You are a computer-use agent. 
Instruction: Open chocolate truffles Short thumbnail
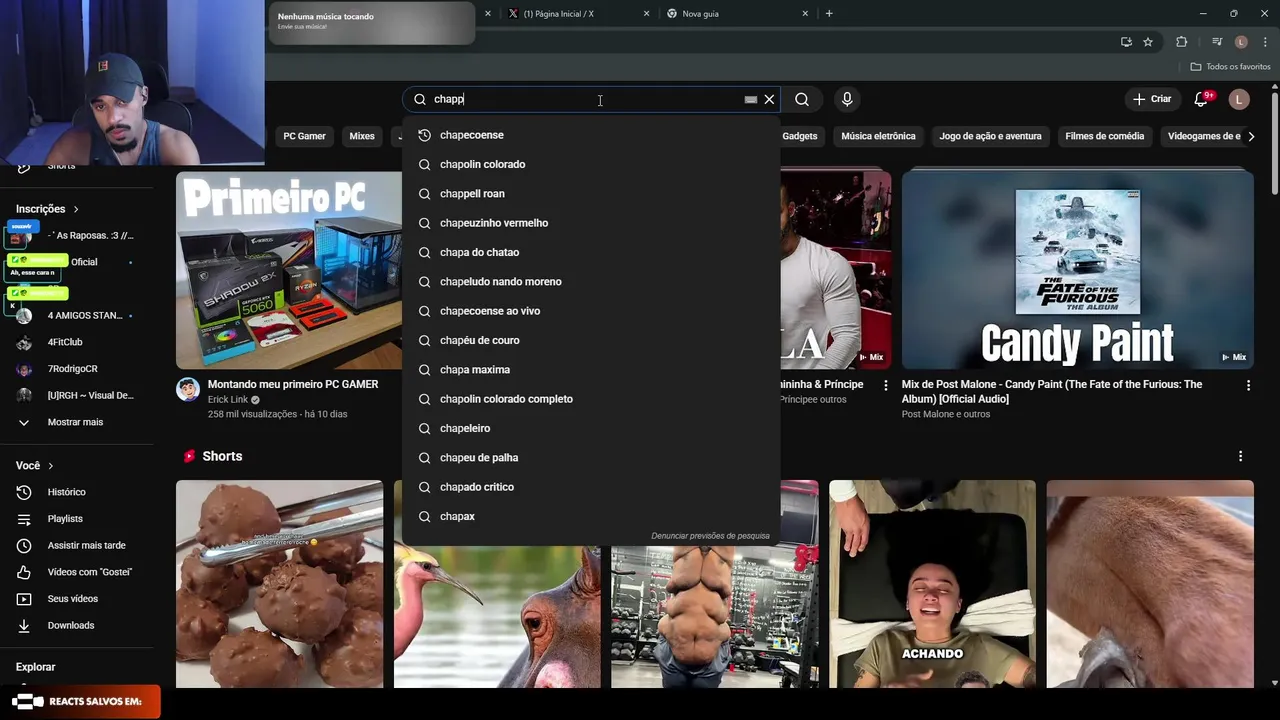click(279, 584)
